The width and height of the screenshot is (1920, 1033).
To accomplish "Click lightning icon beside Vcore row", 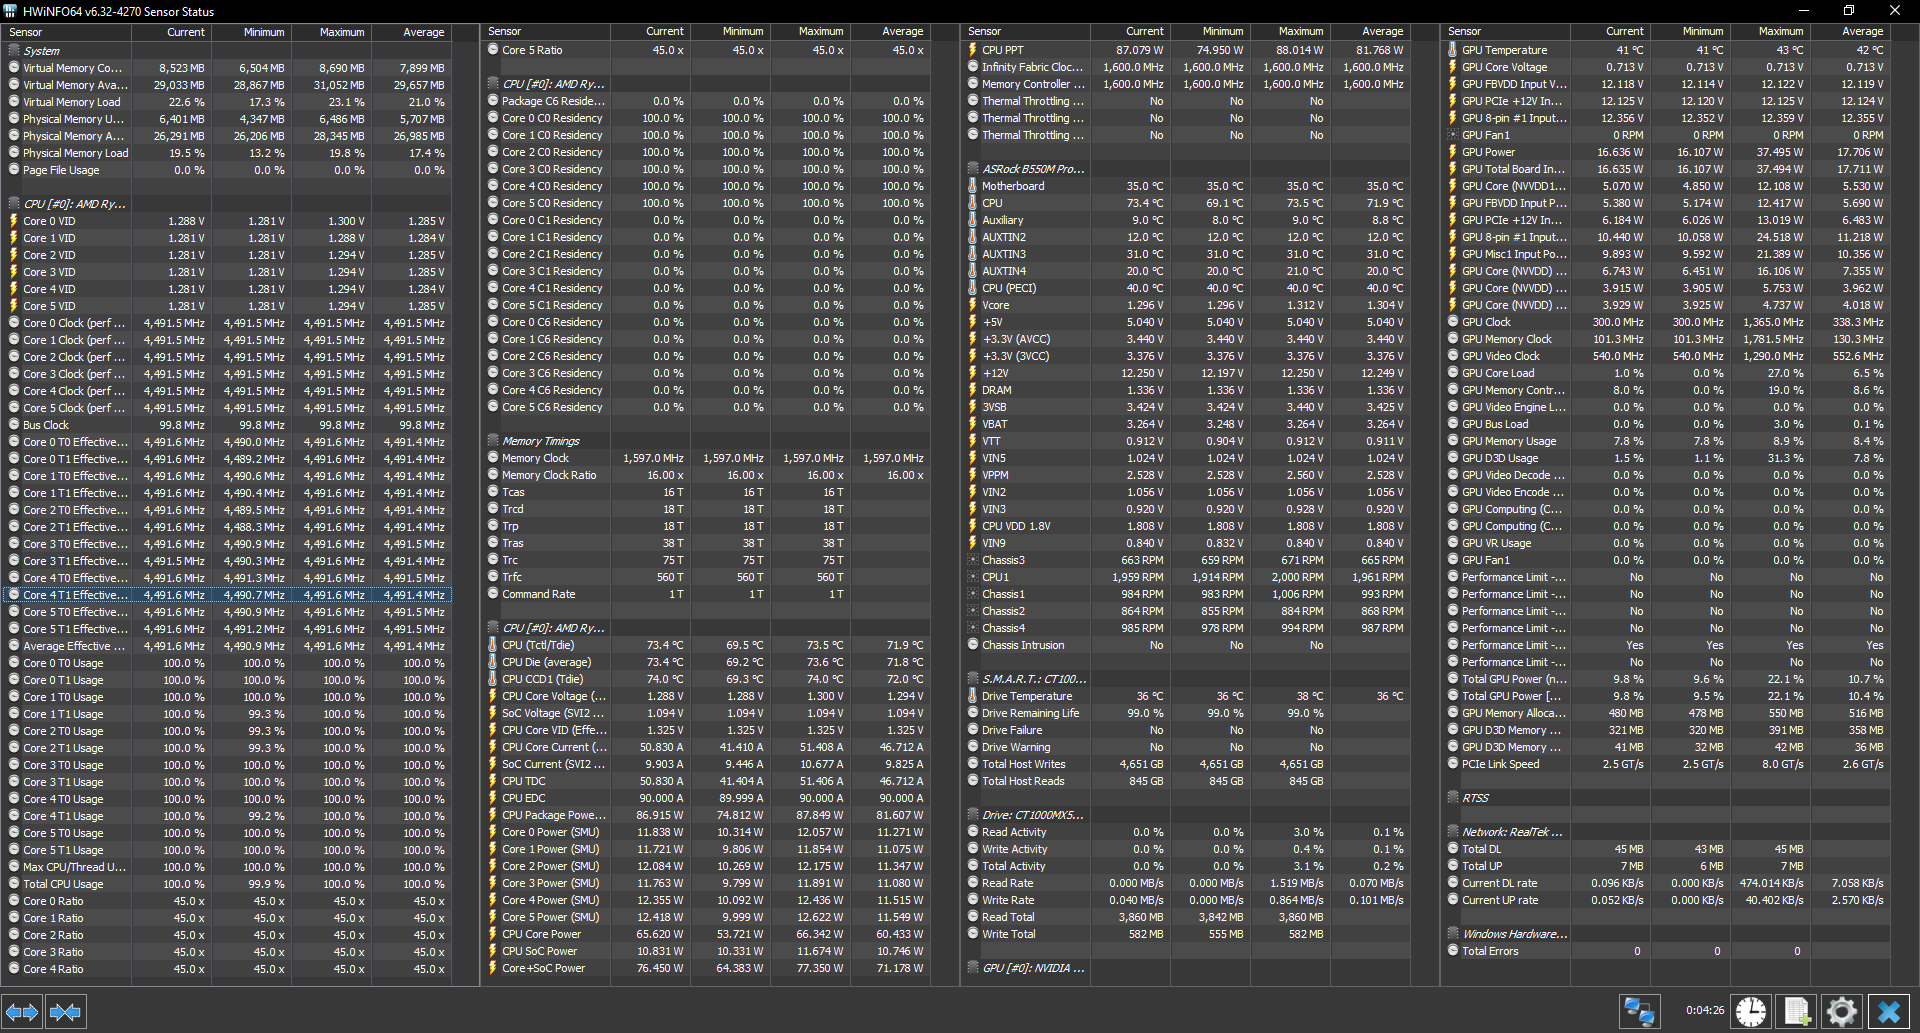I will coord(972,305).
